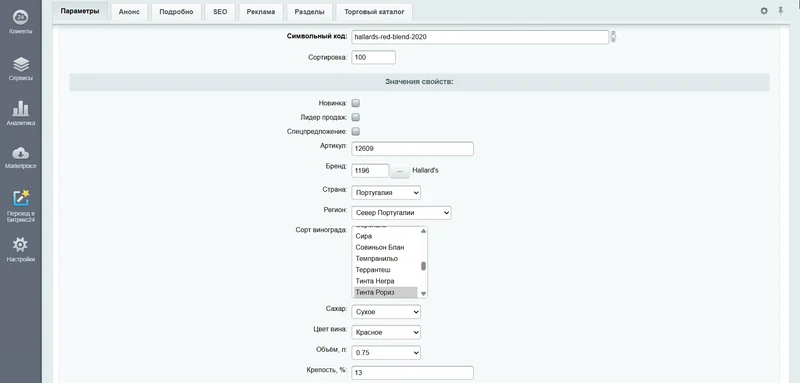
Task: Click the pin icon at top right
Action: click(781, 11)
